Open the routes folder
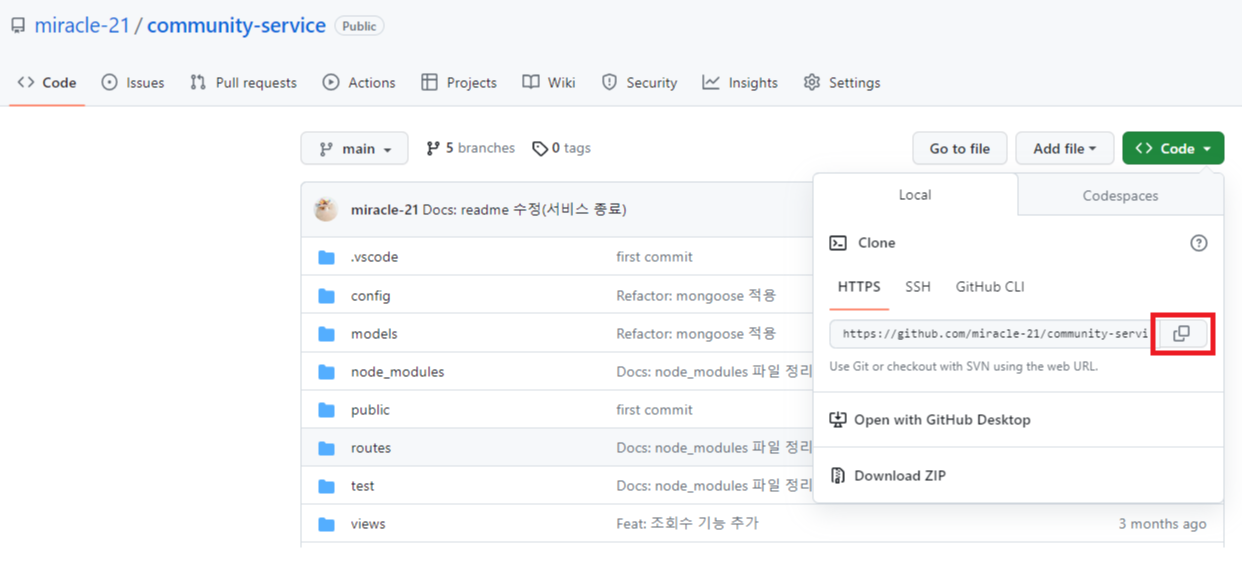This screenshot has width=1242, height=579. pyautogui.click(x=371, y=448)
